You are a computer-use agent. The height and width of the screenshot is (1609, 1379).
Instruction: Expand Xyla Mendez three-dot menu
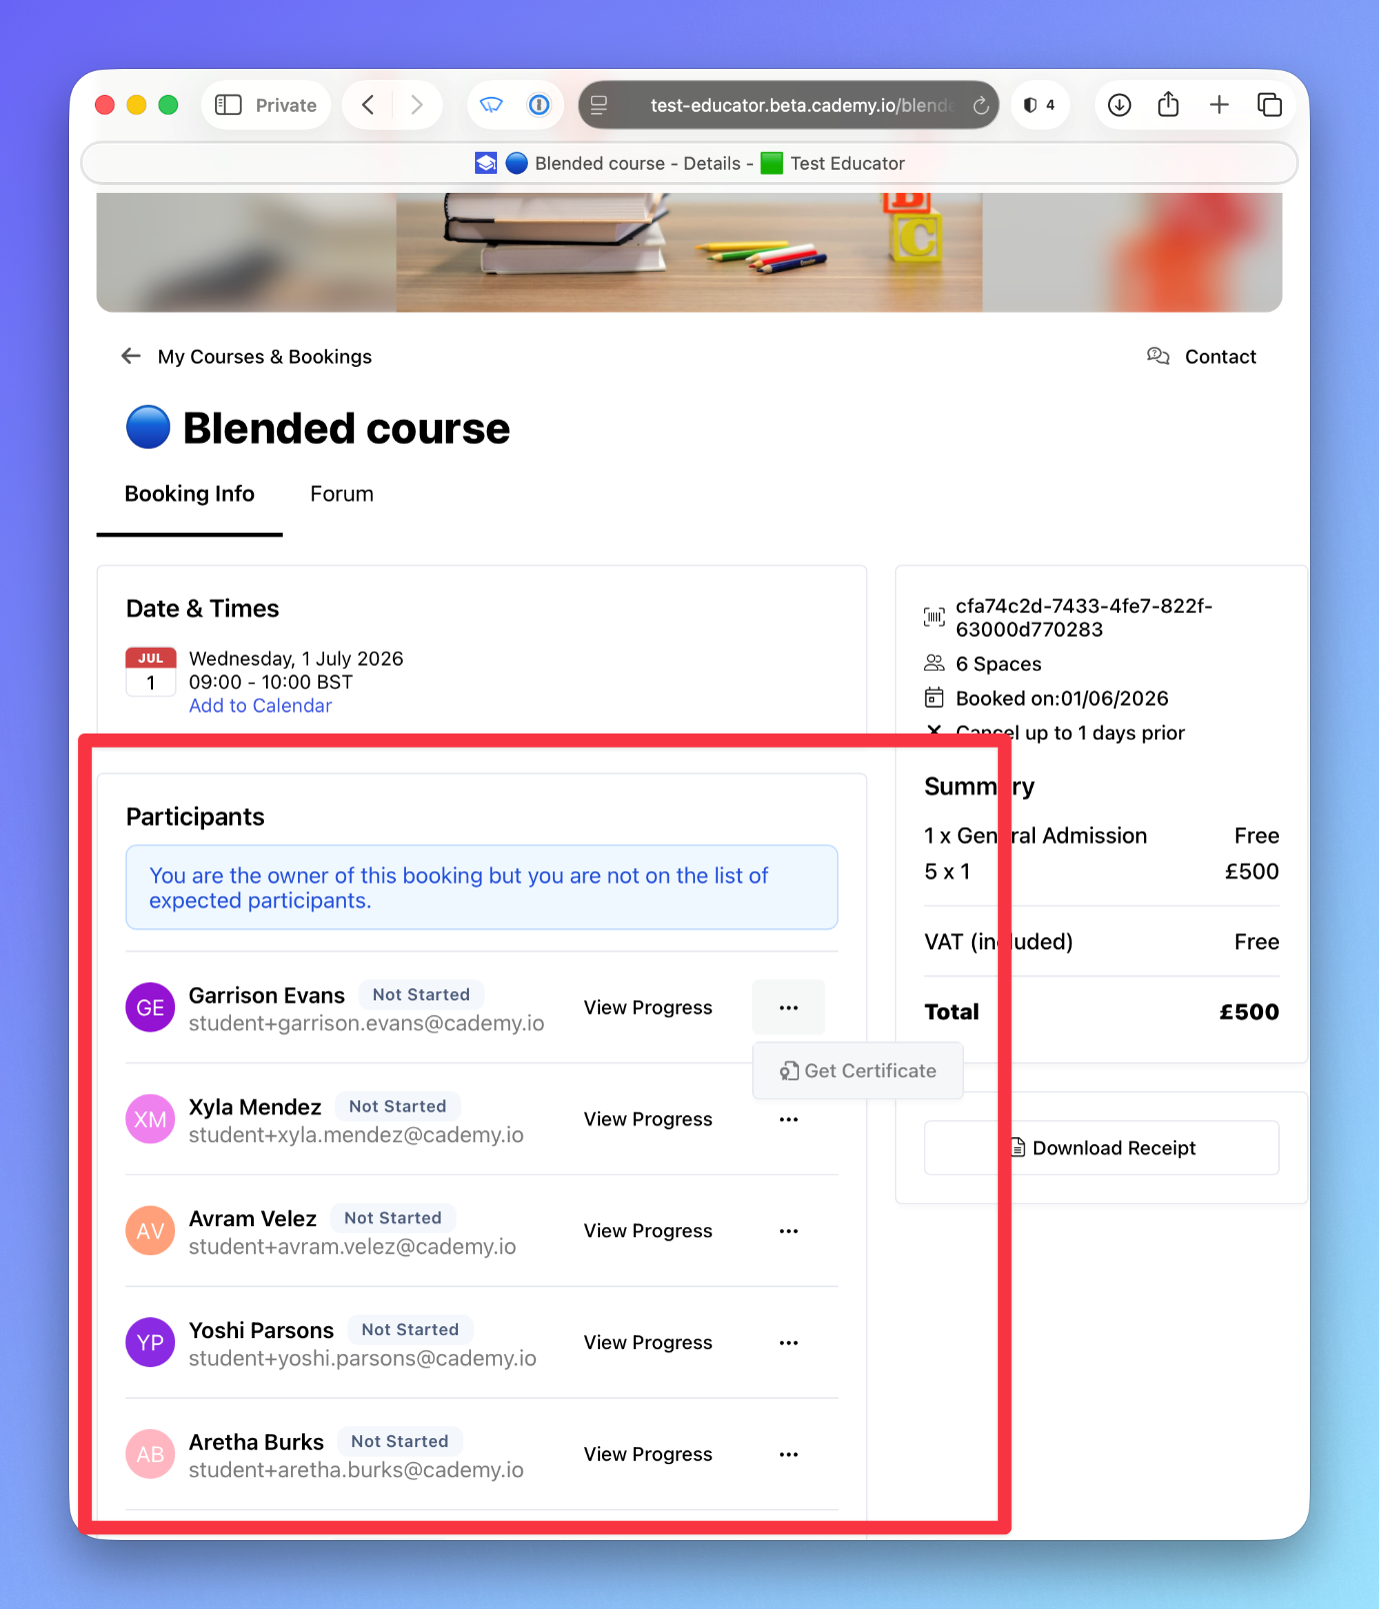(x=789, y=1120)
